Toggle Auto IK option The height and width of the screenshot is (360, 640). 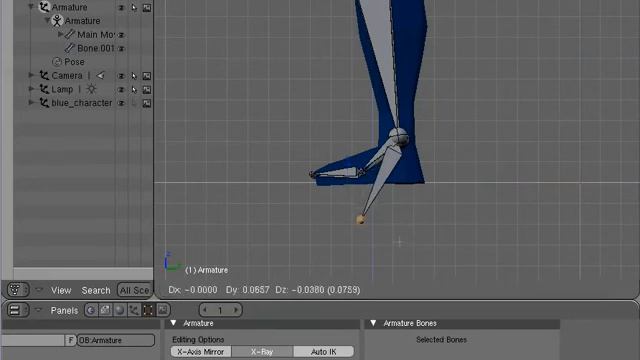click(x=324, y=351)
